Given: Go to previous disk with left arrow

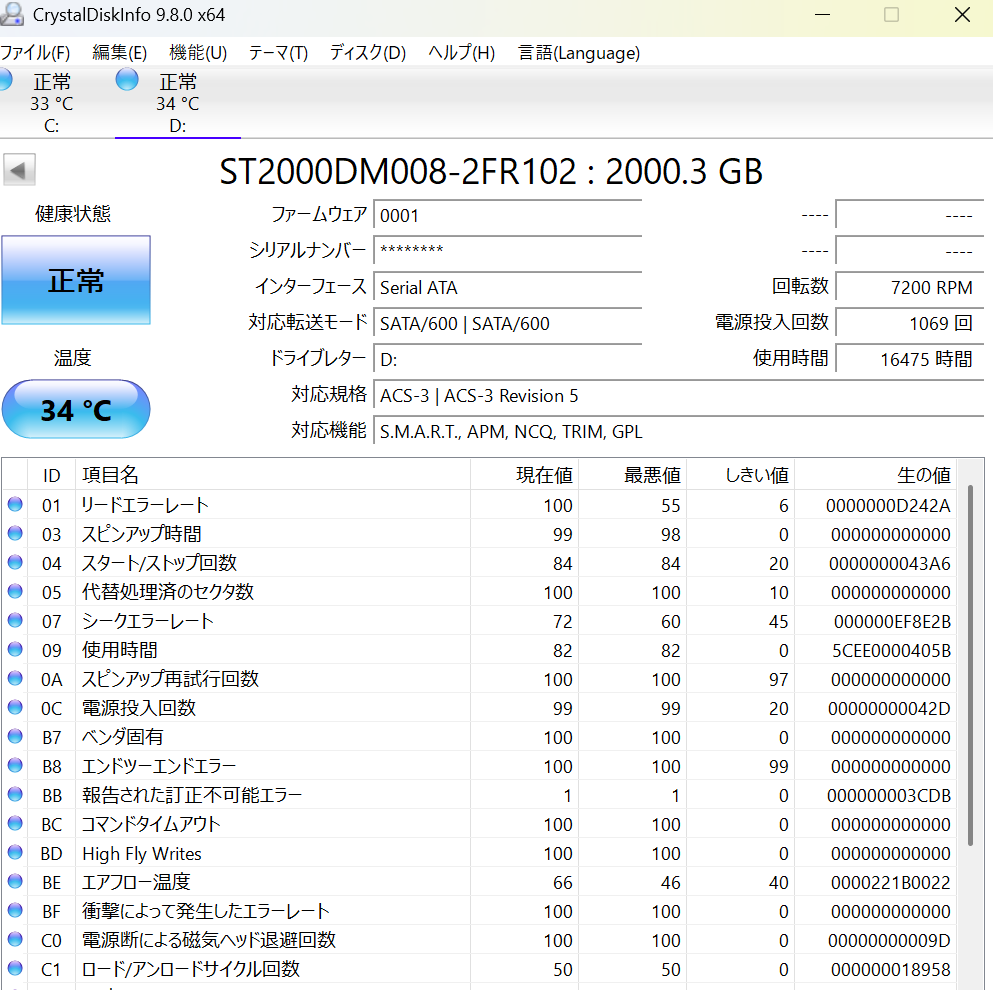Looking at the screenshot, I should (19, 170).
